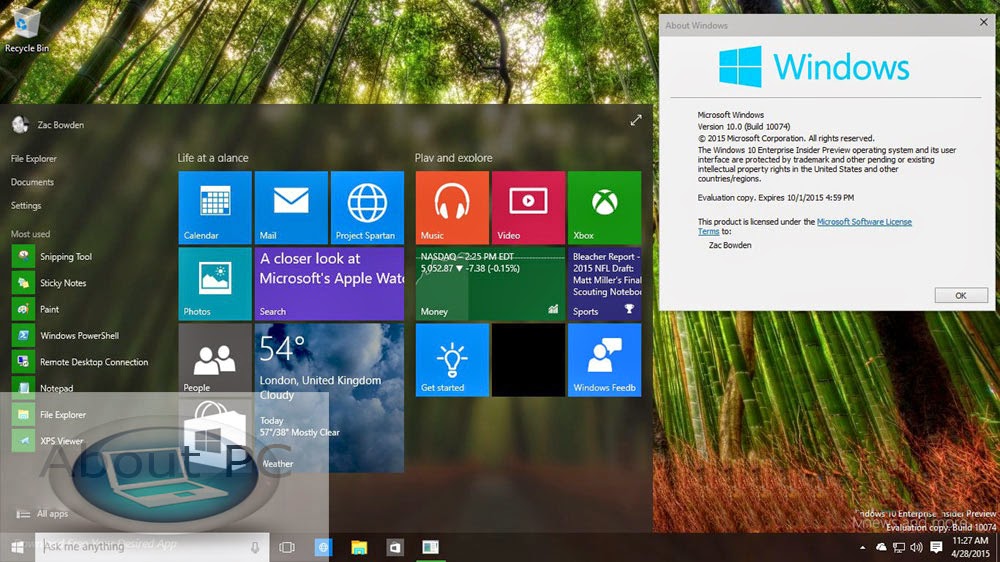Select the Recycle Bin desktop icon

[x=26, y=31]
